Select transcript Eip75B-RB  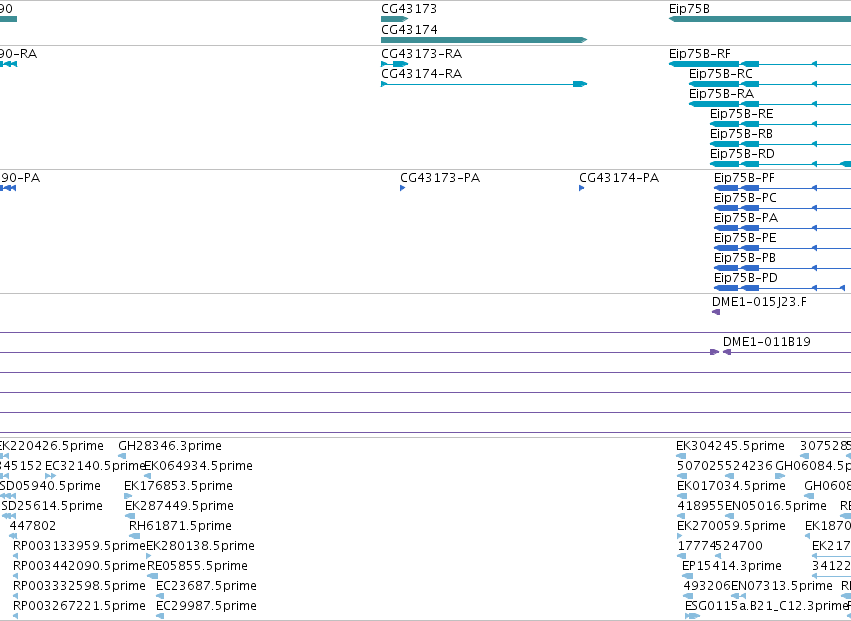click(741, 134)
